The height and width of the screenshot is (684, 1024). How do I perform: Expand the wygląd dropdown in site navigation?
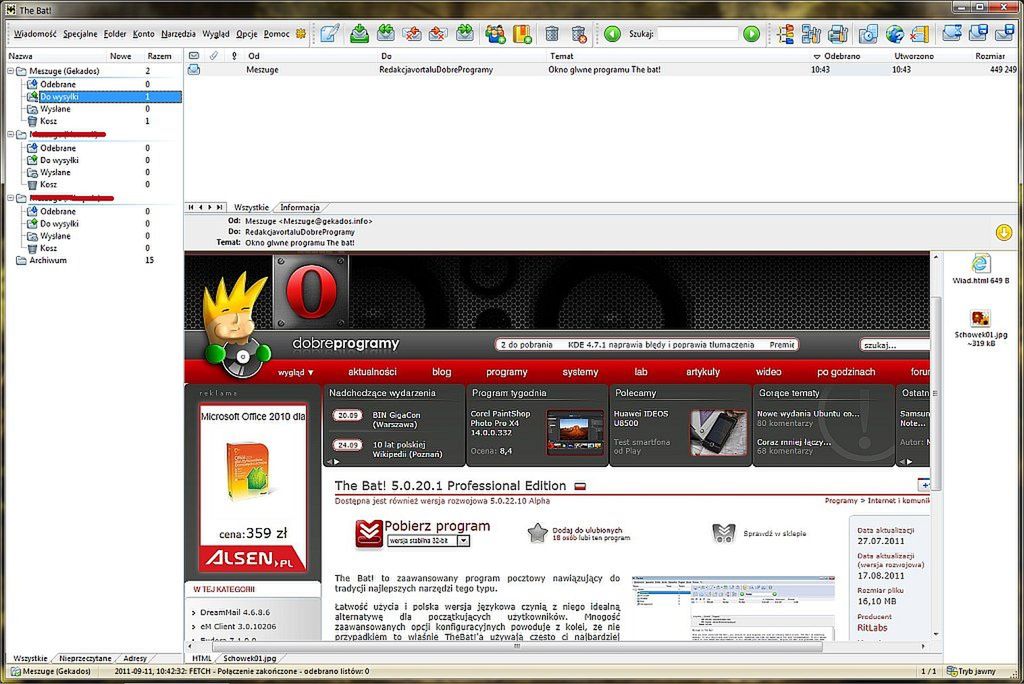point(296,372)
